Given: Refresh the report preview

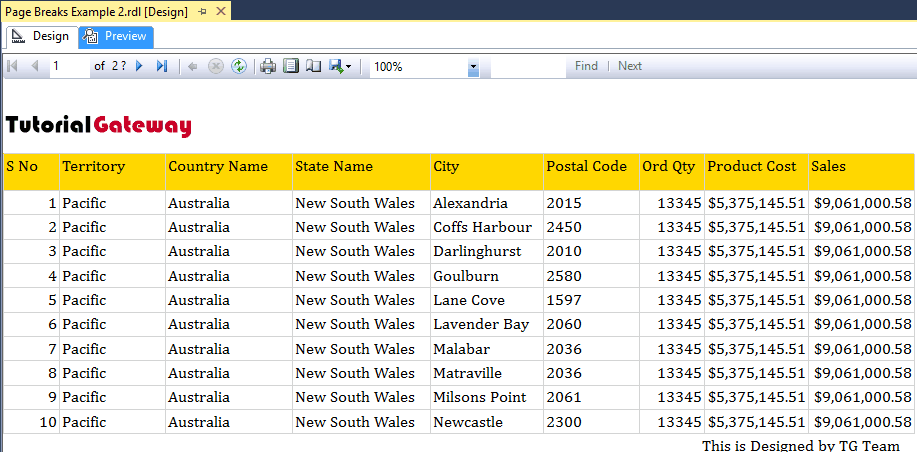Looking at the screenshot, I should [x=239, y=66].
